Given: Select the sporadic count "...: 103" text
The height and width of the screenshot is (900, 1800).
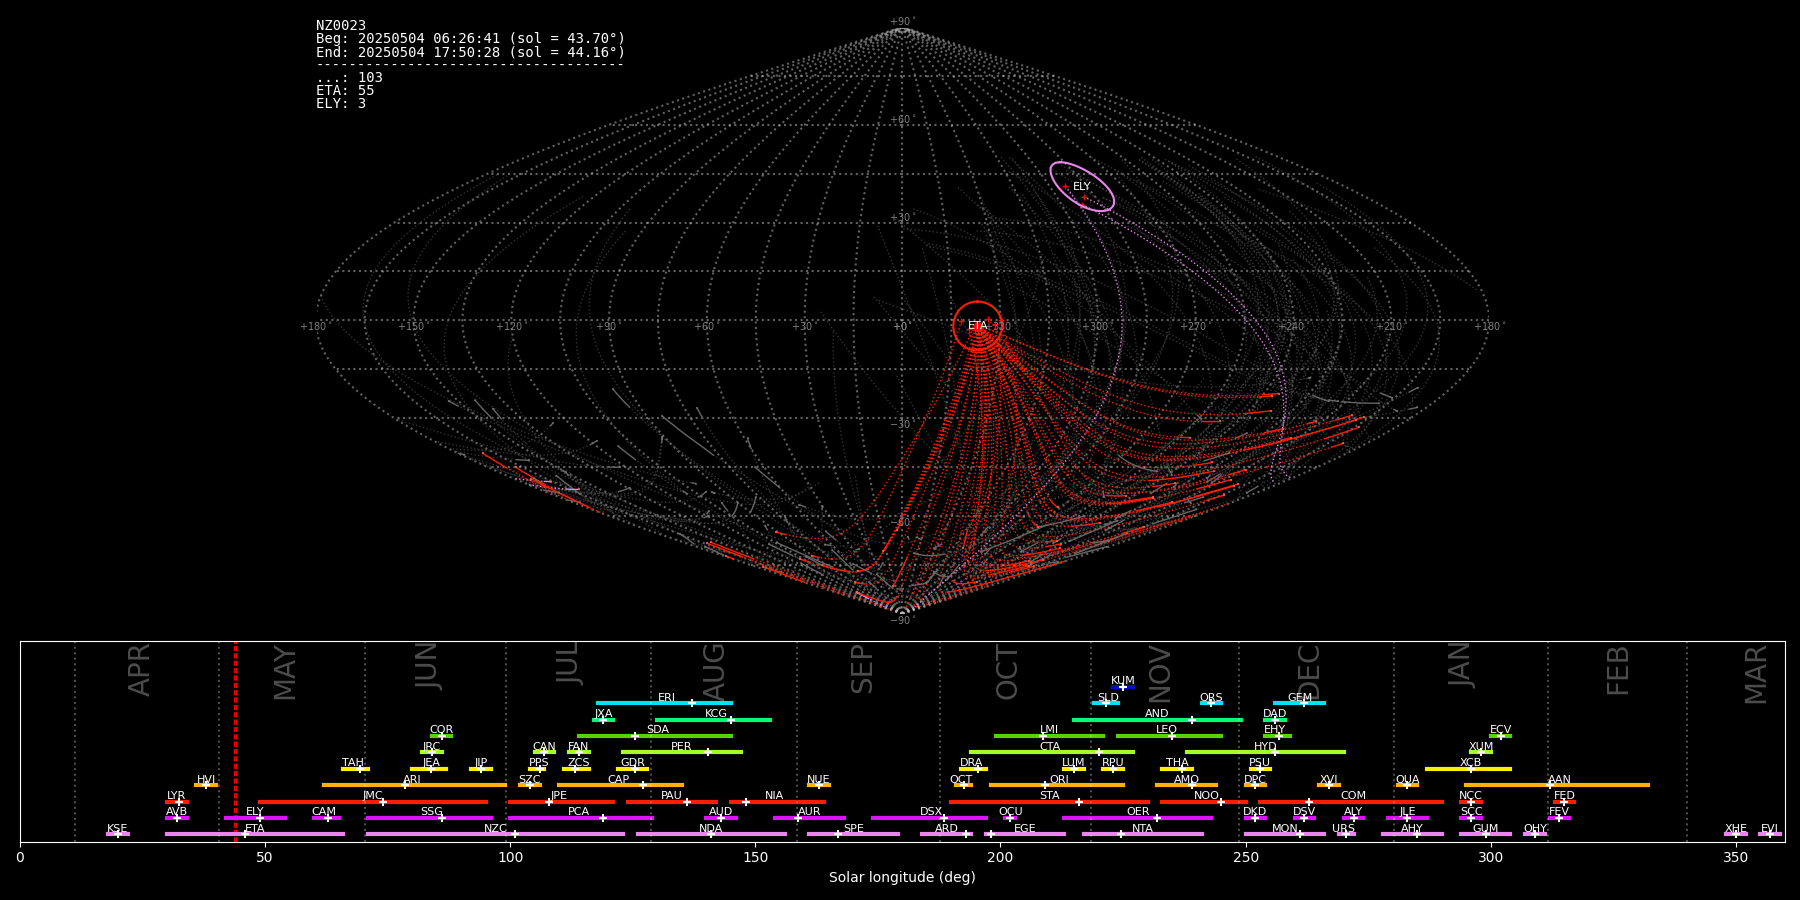Looking at the screenshot, I should [349, 78].
